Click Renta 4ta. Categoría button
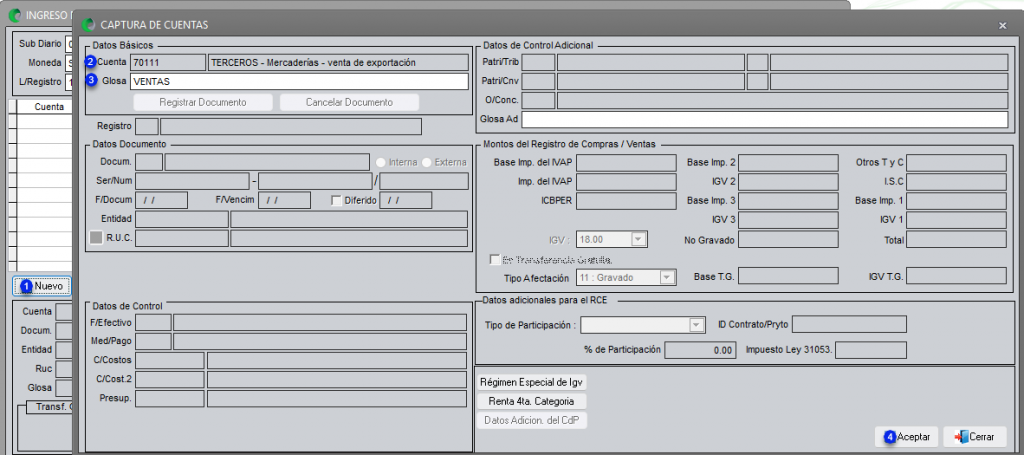Screen dimensions: 1024x455 point(532,401)
